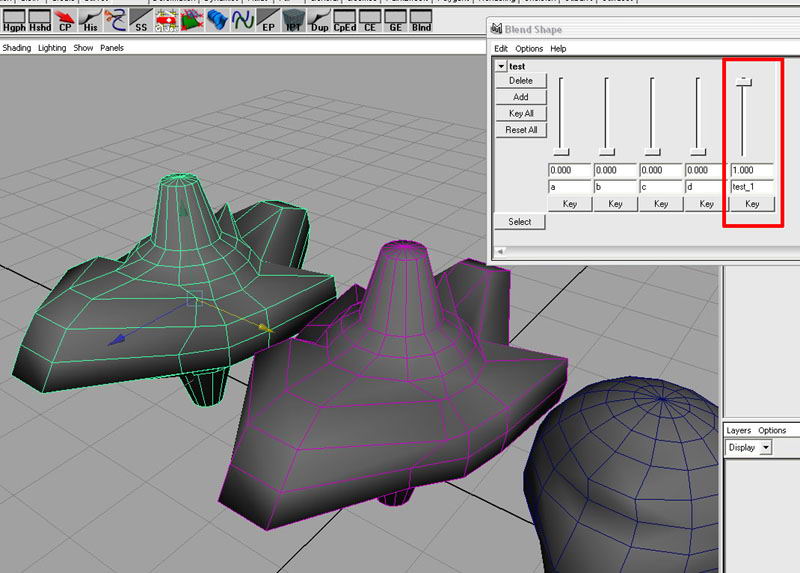This screenshot has width=800, height=573.
Task: Click the target name field 'b'
Action: pyautogui.click(x=615, y=187)
